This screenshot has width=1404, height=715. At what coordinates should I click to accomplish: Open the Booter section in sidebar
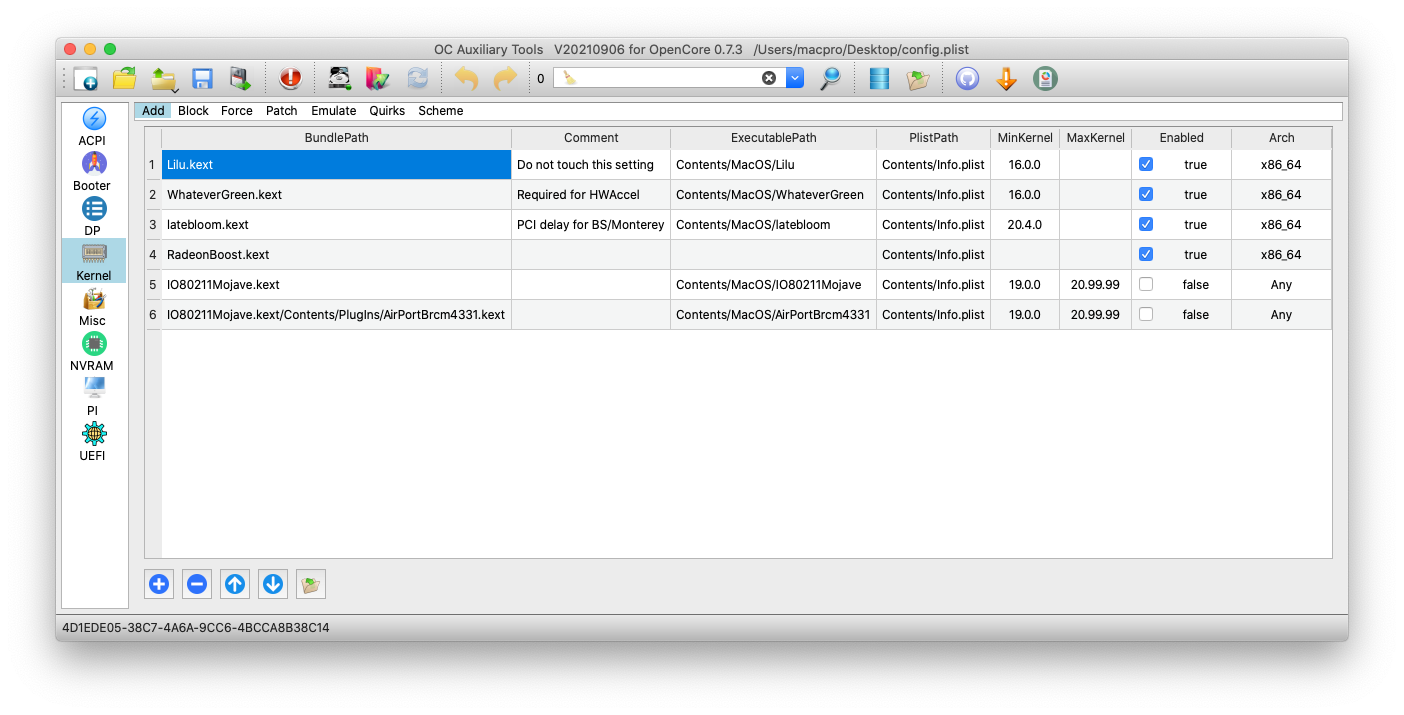(x=93, y=172)
